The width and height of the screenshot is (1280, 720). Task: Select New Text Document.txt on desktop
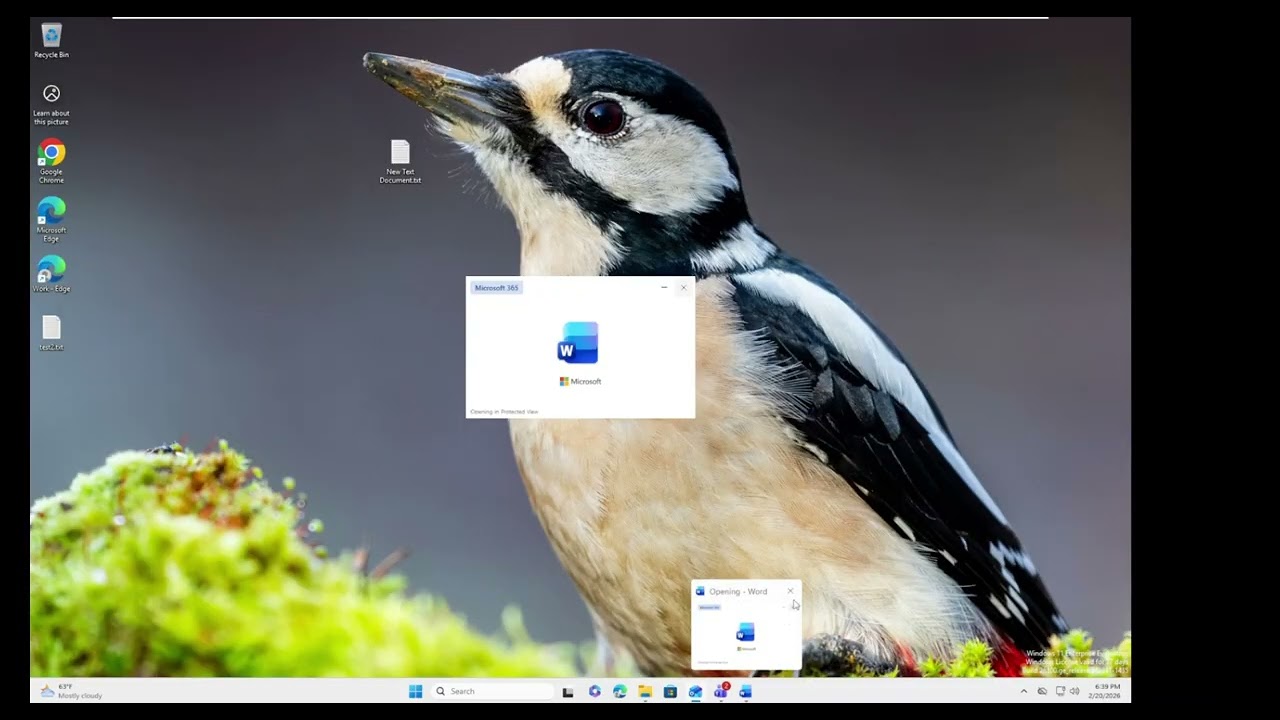pos(400,162)
